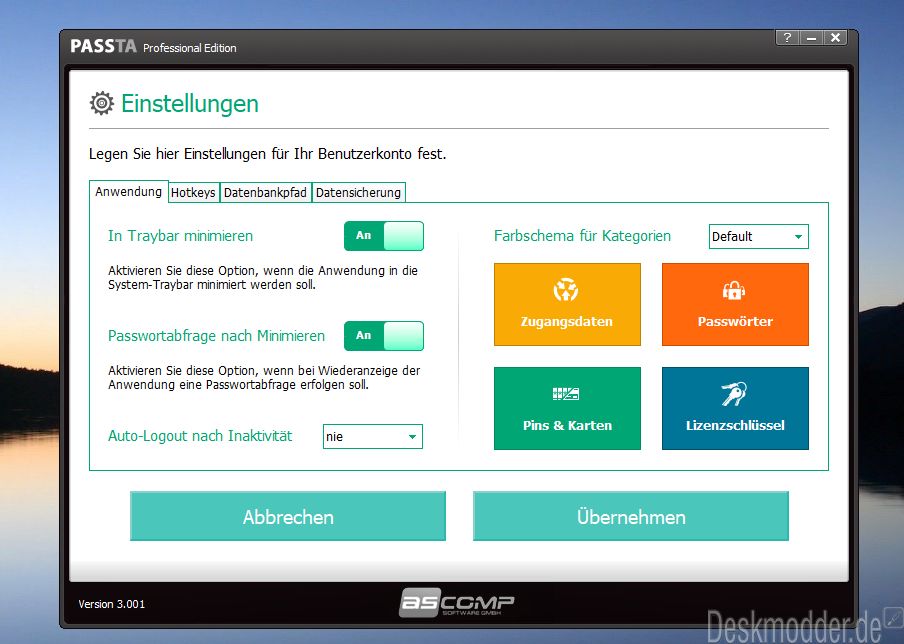Click the Passwörter padlock tile icon
This screenshot has width=904, height=644.
pos(734,290)
